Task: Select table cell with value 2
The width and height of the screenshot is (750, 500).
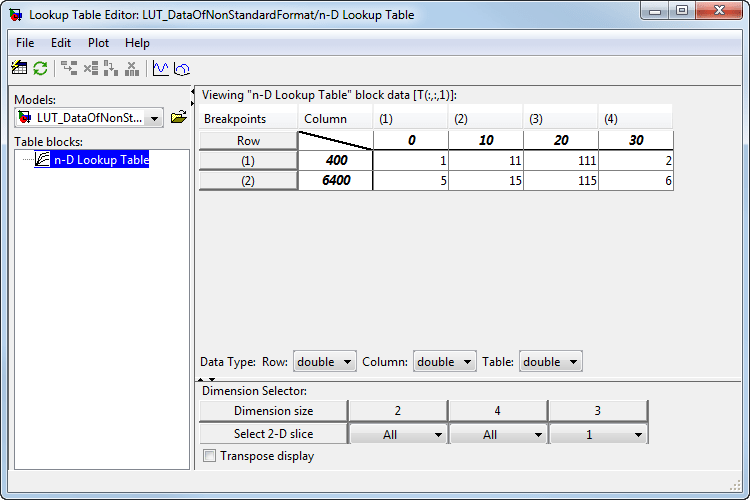Action: [x=636, y=160]
